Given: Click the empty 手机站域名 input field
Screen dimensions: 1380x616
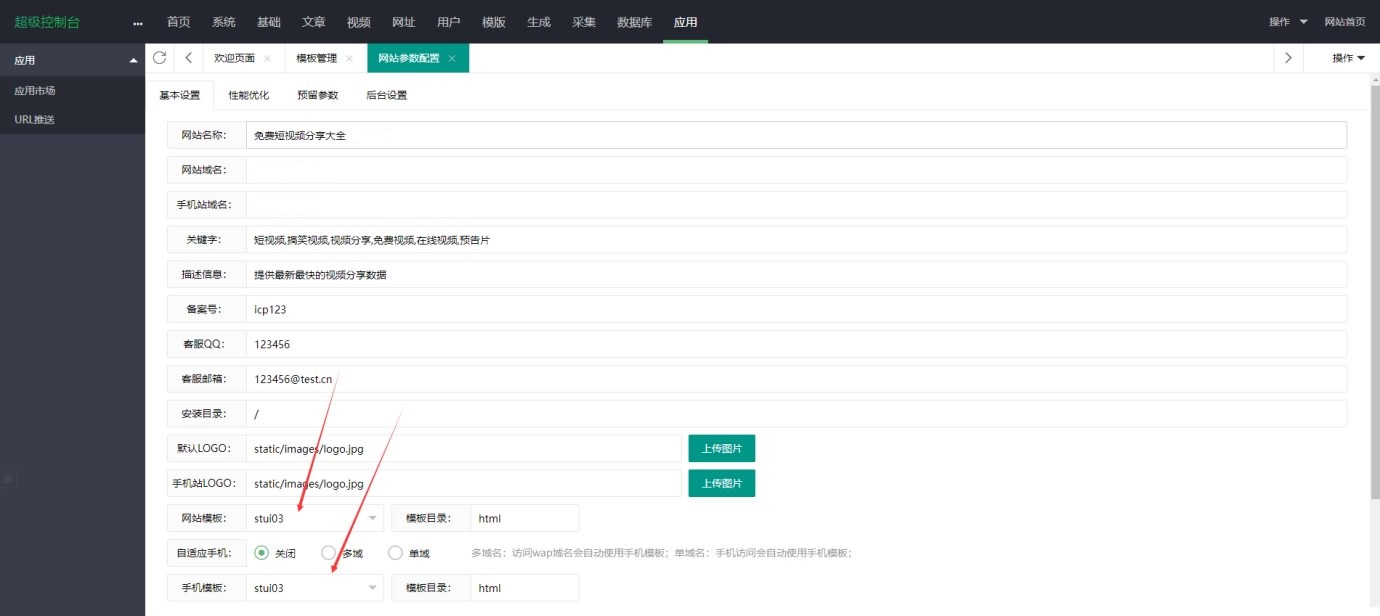Looking at the screenshot, I should tap(796, 204).
